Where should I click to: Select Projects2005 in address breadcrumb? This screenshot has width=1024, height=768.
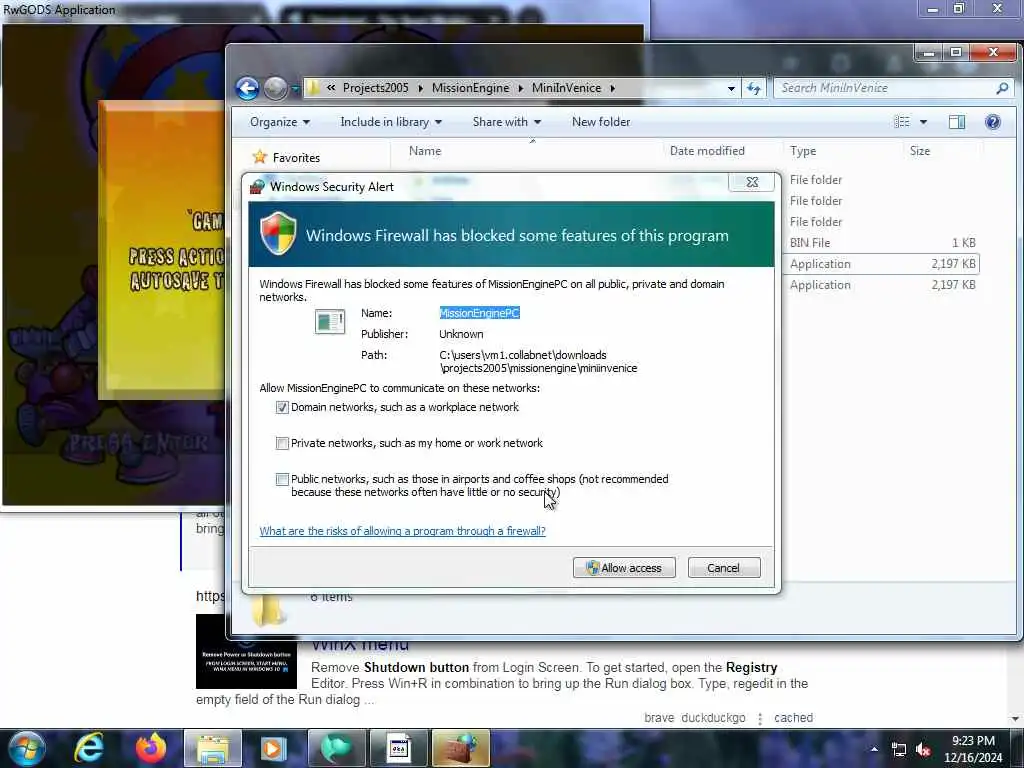point(376,88)
